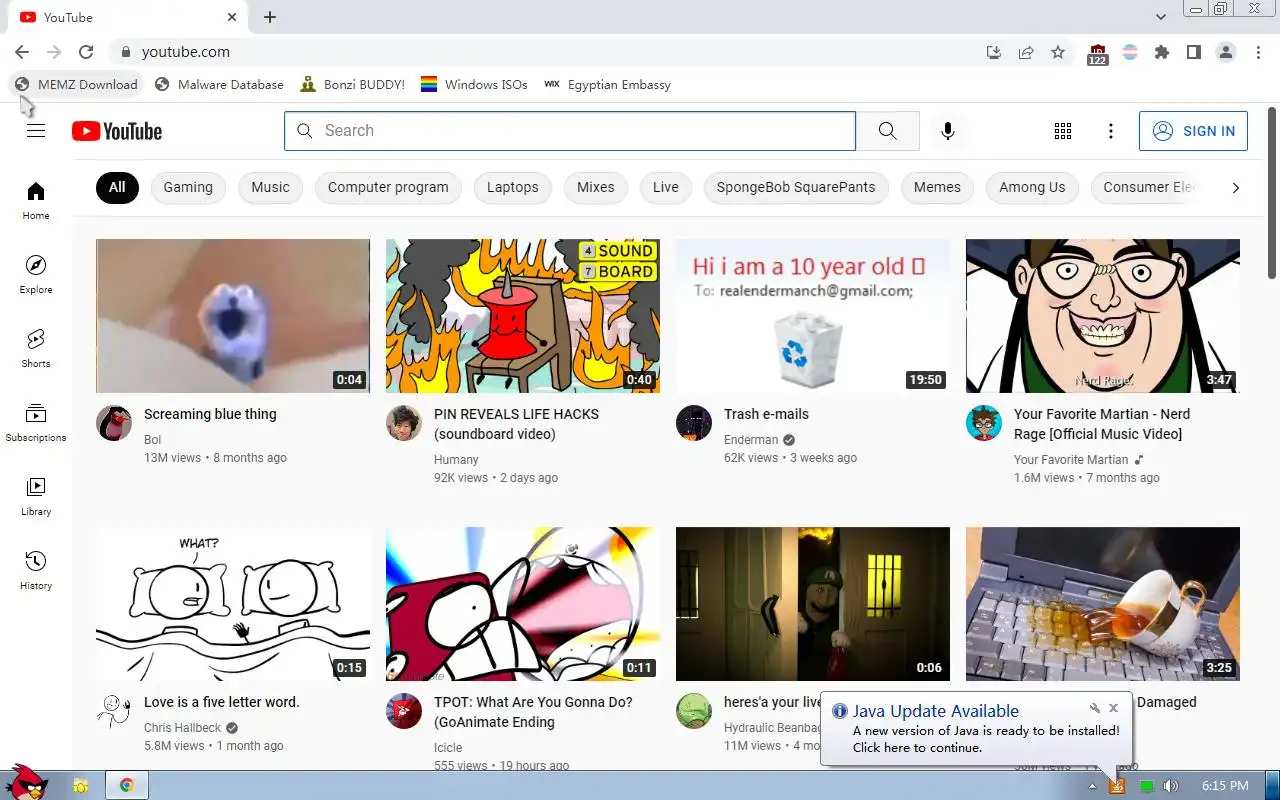Viewport: 1280px width, 800px height.
Task: Play TPOT What Are You Gonna Do thumbnail
Action: (x=523, y=604)
